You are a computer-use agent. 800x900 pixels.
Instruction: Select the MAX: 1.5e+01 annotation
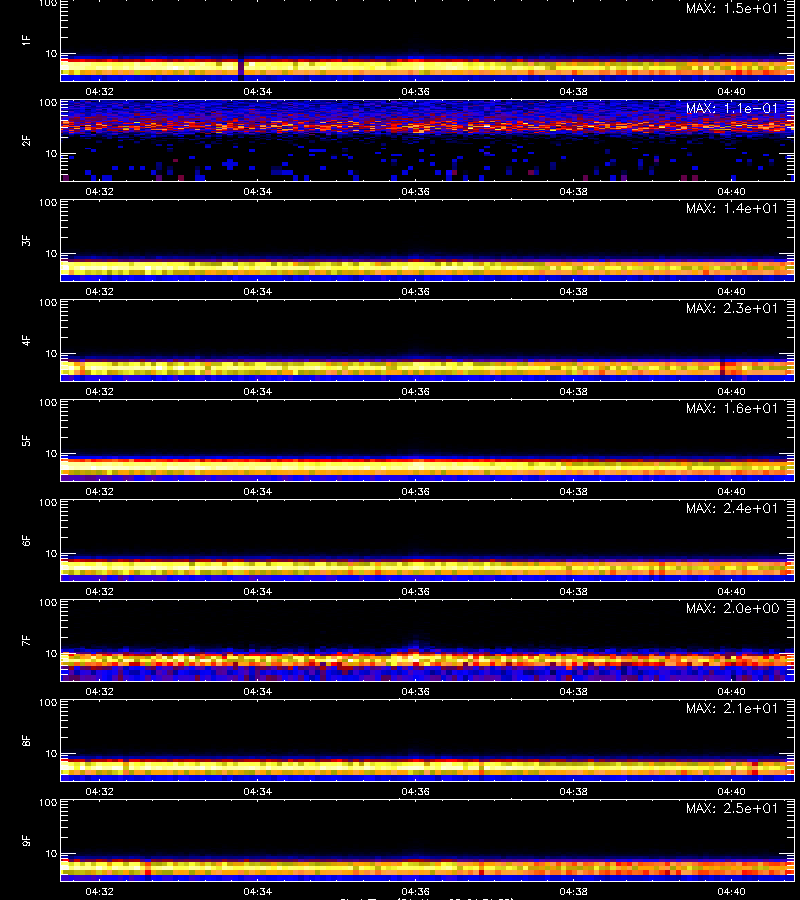pyautogui.click(x=732, y=9)
